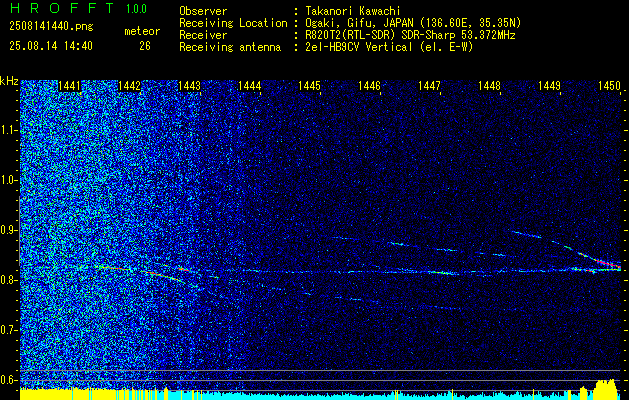629x400 pixels.
Task: Click time marker 1445
Action: pos(309,85)
